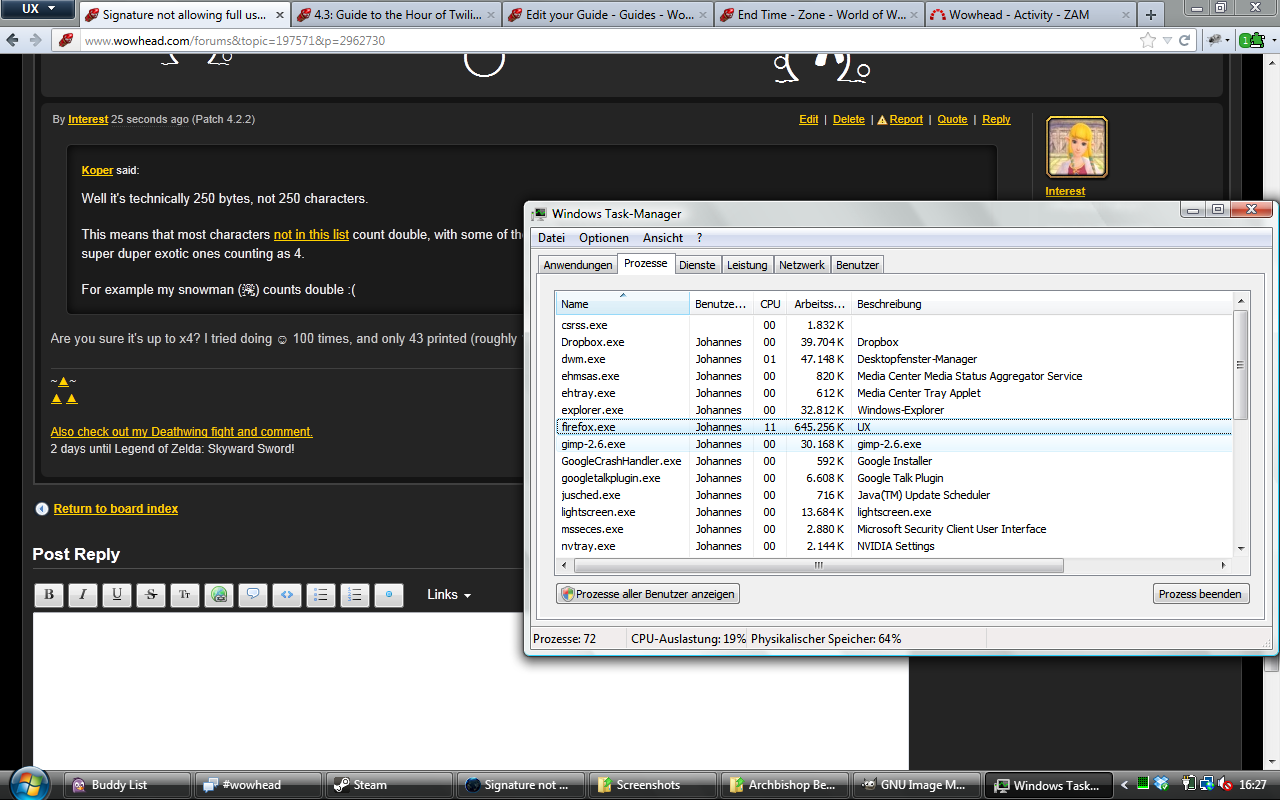1280x800 pixels.
Task: Open Steam from the taskbar
Action: pyautogui.click(x=388, y=785)
